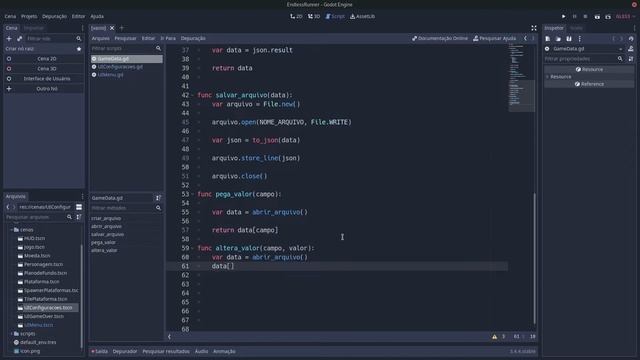Switch to the 3D workspace
Image resolution: width=640 pixels, height=360 pixels.
pos(314,16)
